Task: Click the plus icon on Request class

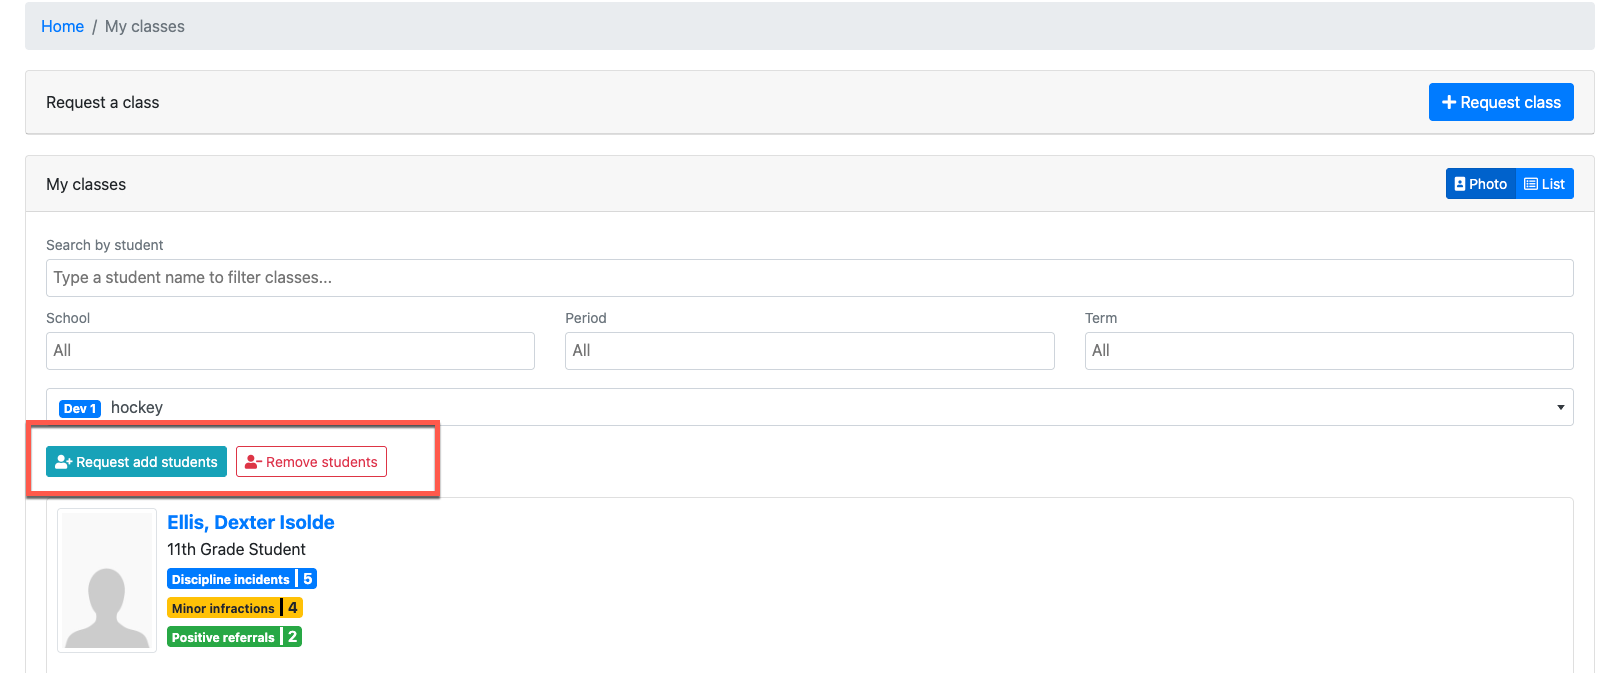Action: pyautogui.click(x=1448, y=102)
